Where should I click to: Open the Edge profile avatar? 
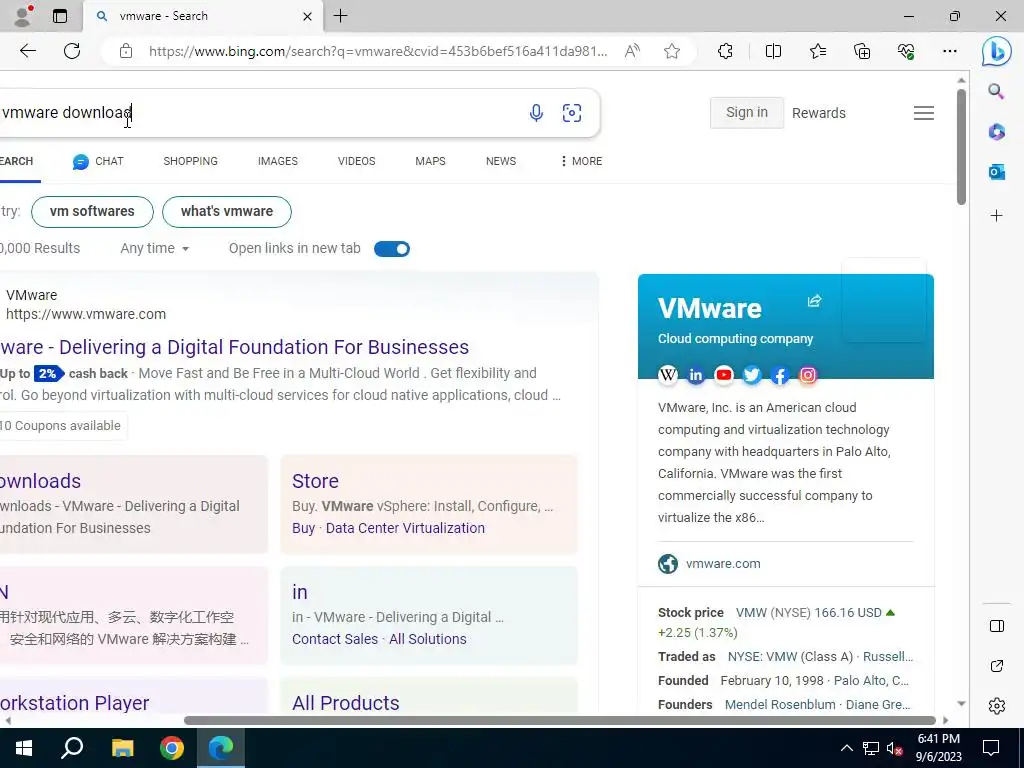(x=24, y=16)
